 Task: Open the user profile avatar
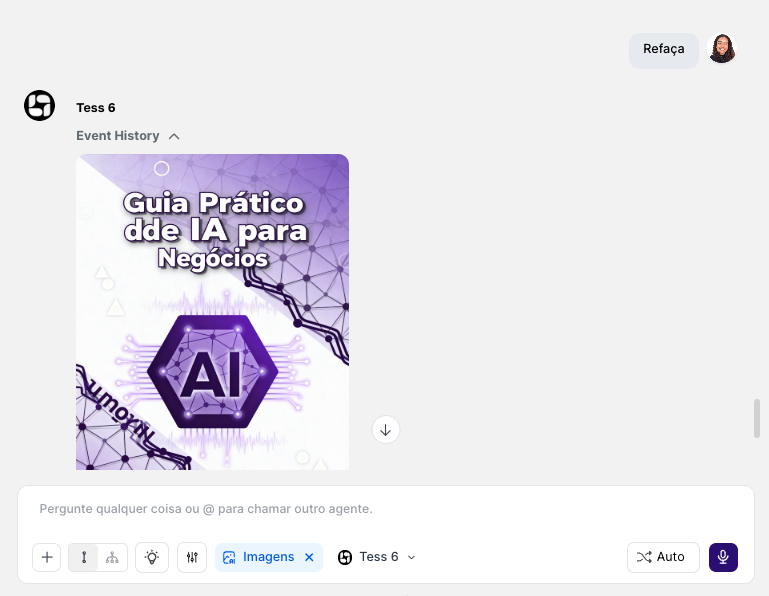[721, 49]
